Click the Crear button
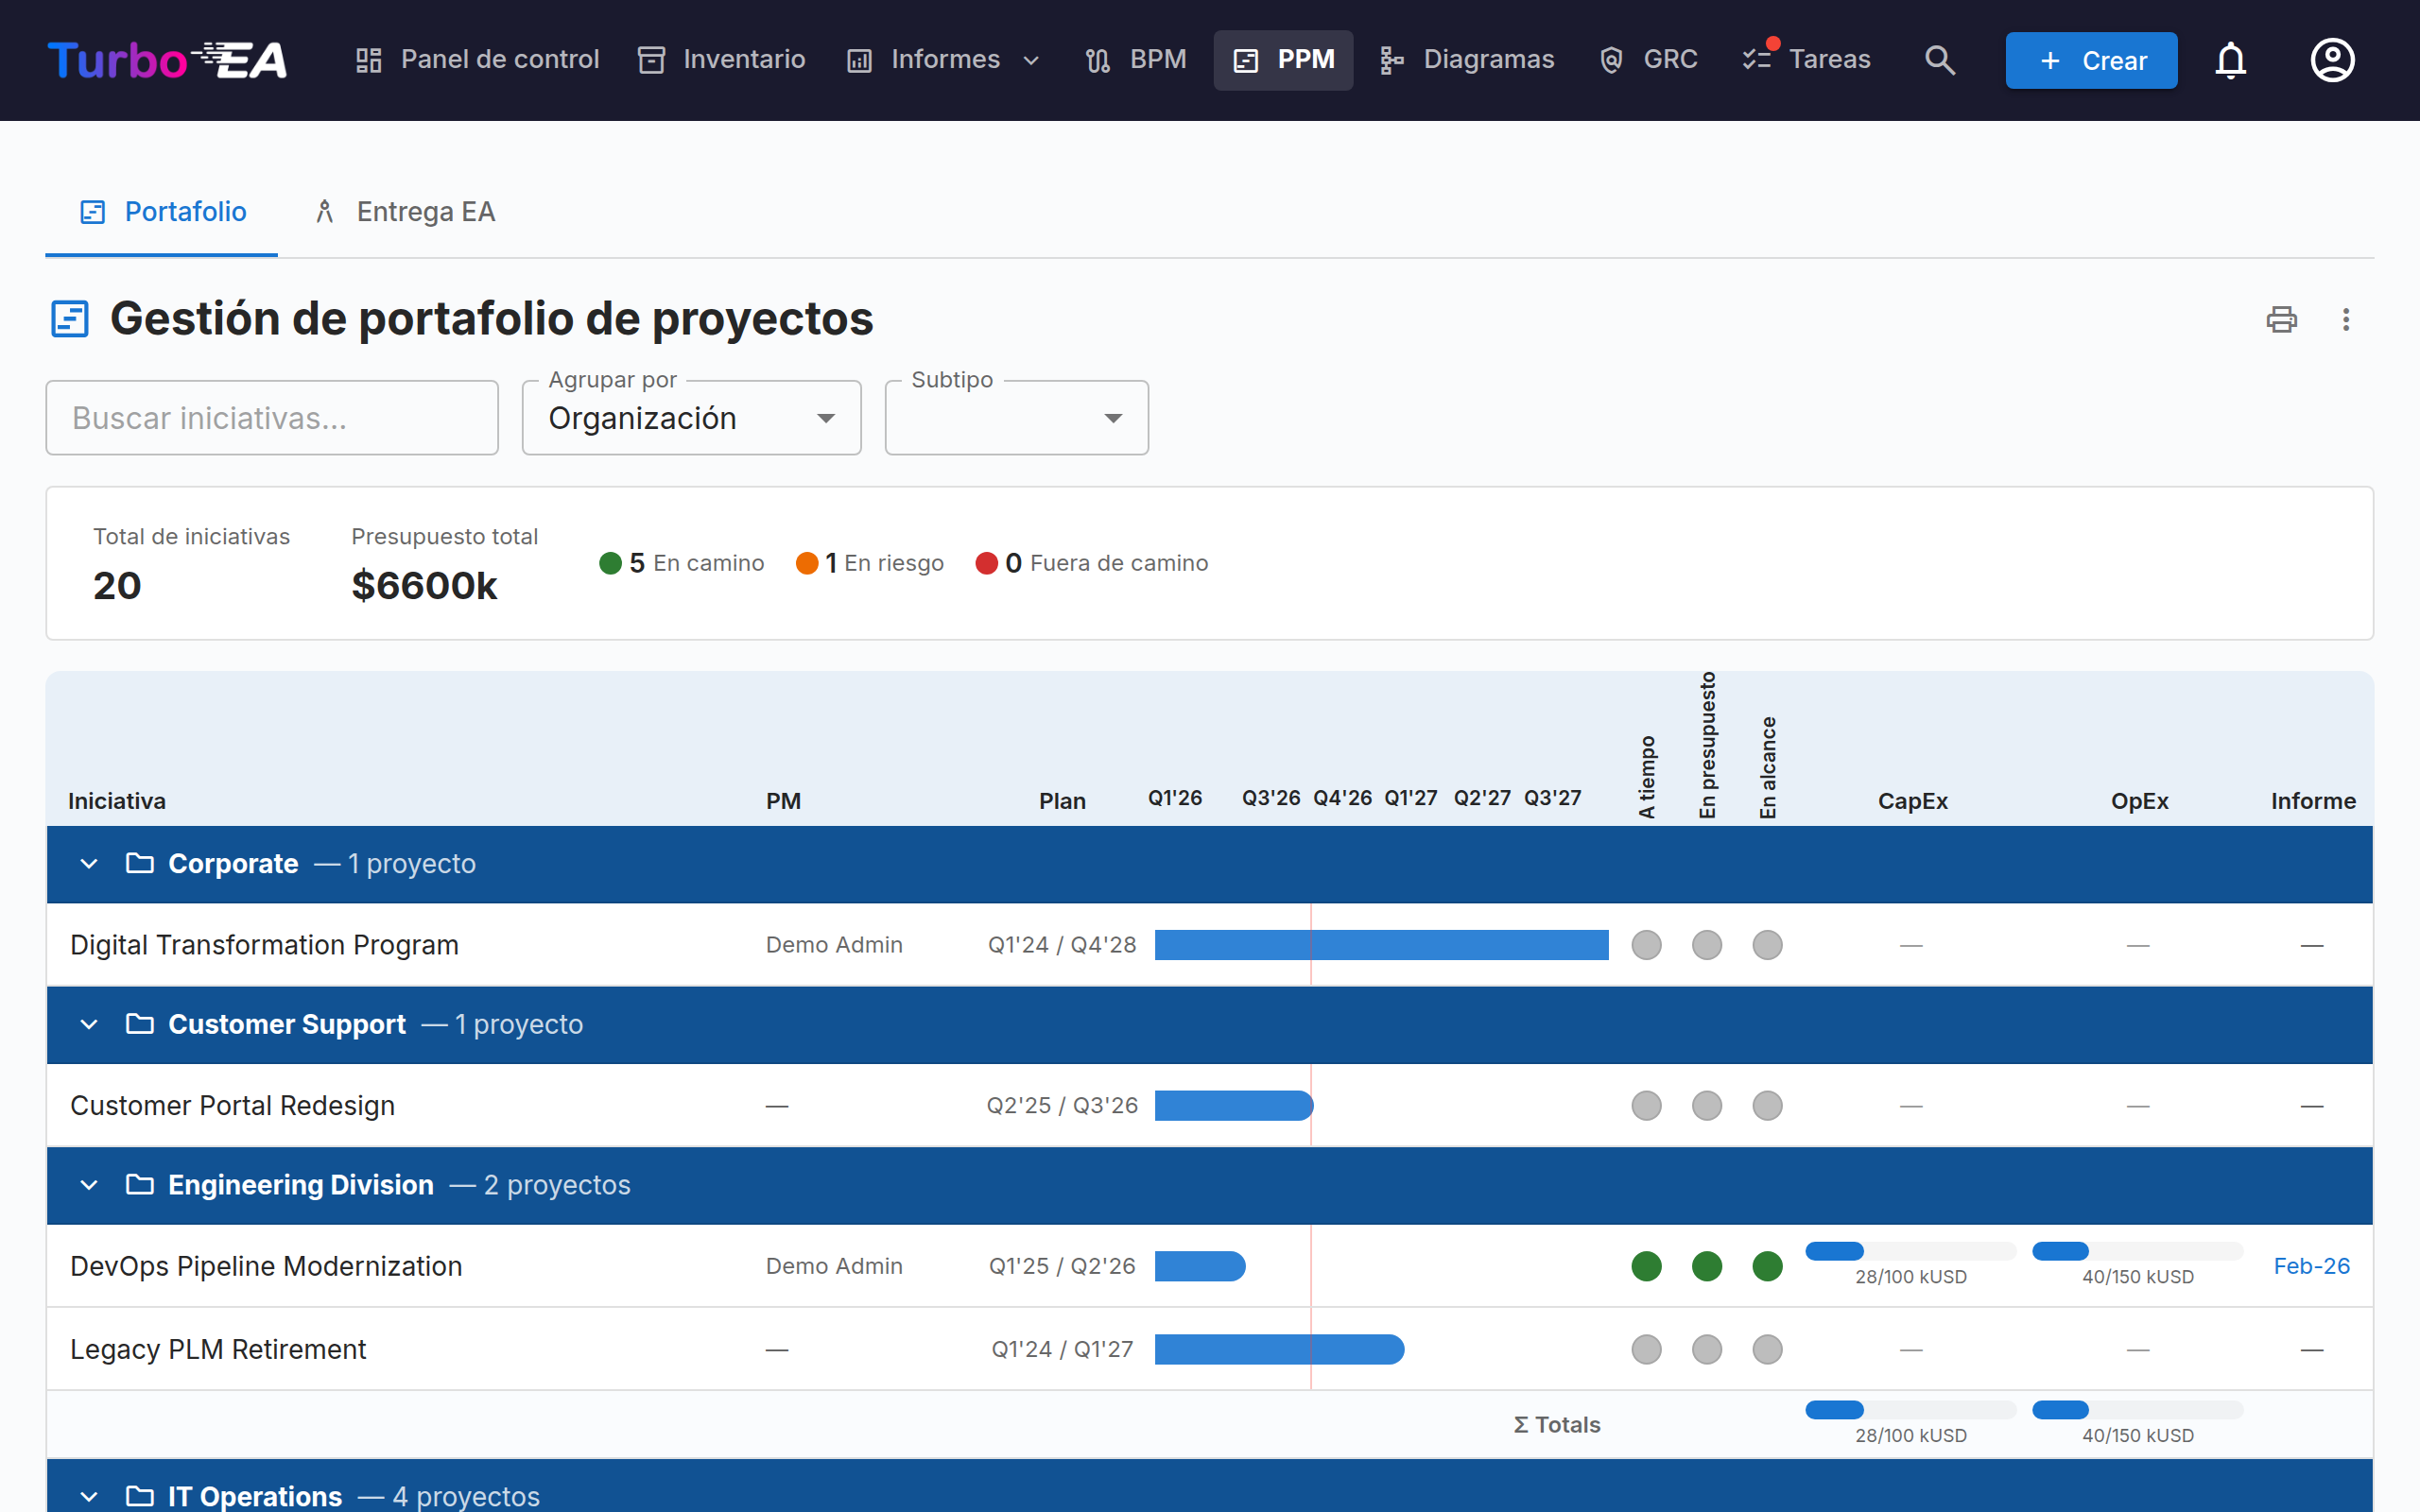Image resolution: width=2420 pixels, height=1512 pixels. pos(2091,61)
